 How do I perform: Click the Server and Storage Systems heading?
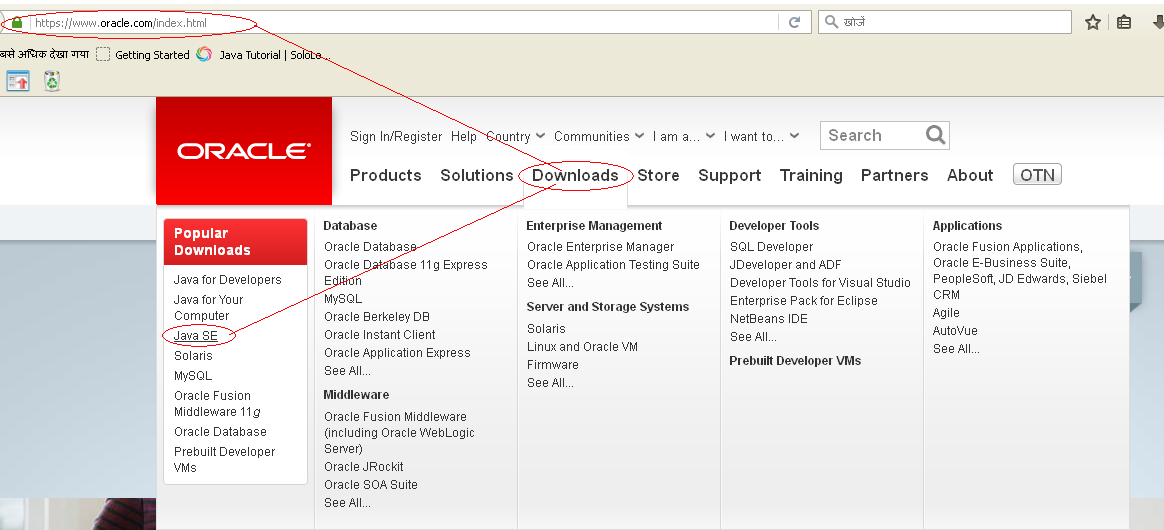pyautogui.click(x=607, y=307)
